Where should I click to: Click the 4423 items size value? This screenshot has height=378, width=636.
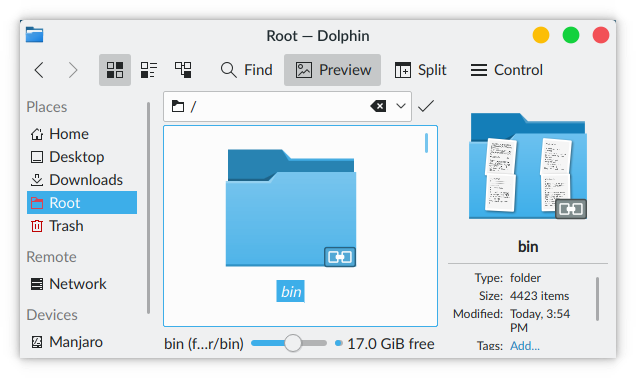pyautogui.click(x=539, y=296)
